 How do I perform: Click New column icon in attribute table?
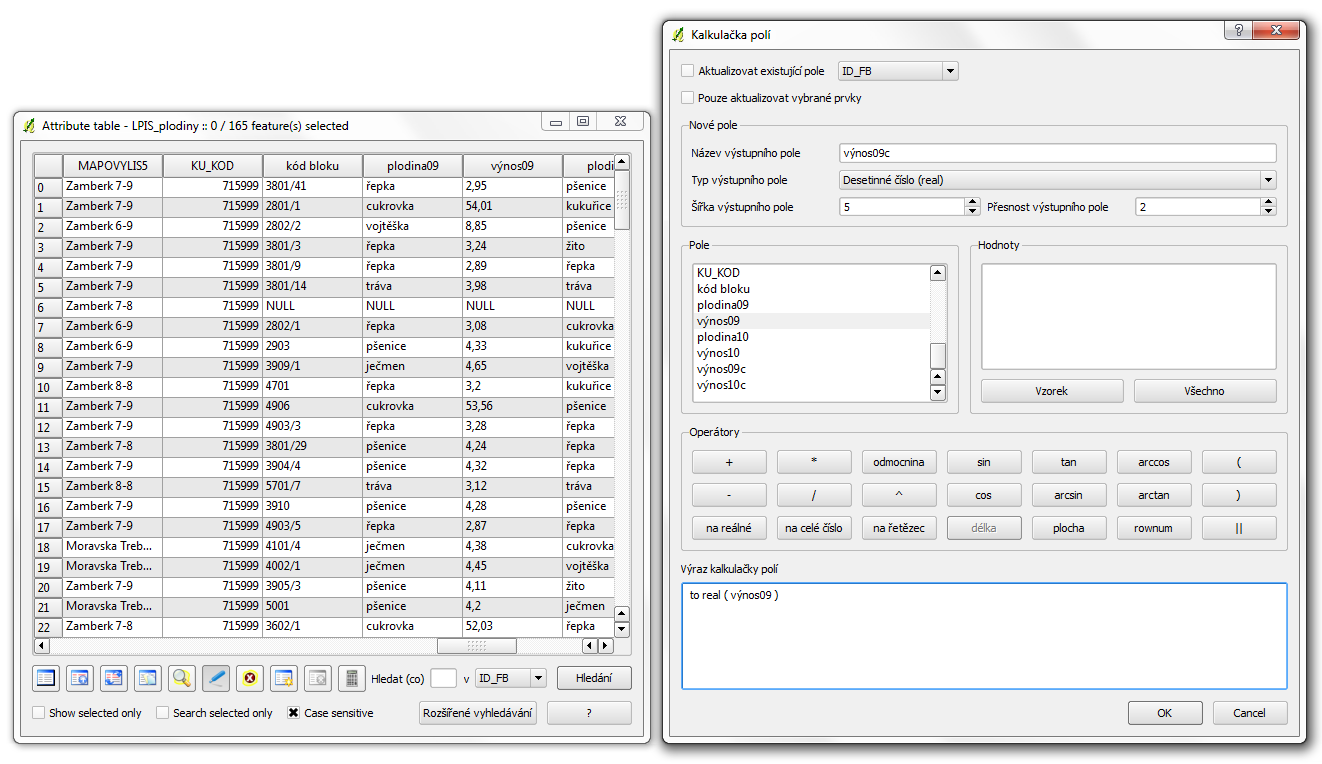[x=284, y=678]
